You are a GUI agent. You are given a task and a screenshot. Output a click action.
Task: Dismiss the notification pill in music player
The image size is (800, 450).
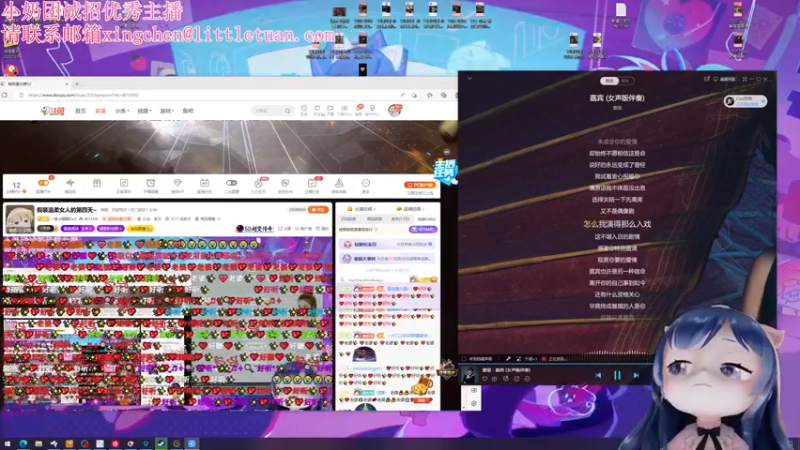coord(763,101)
